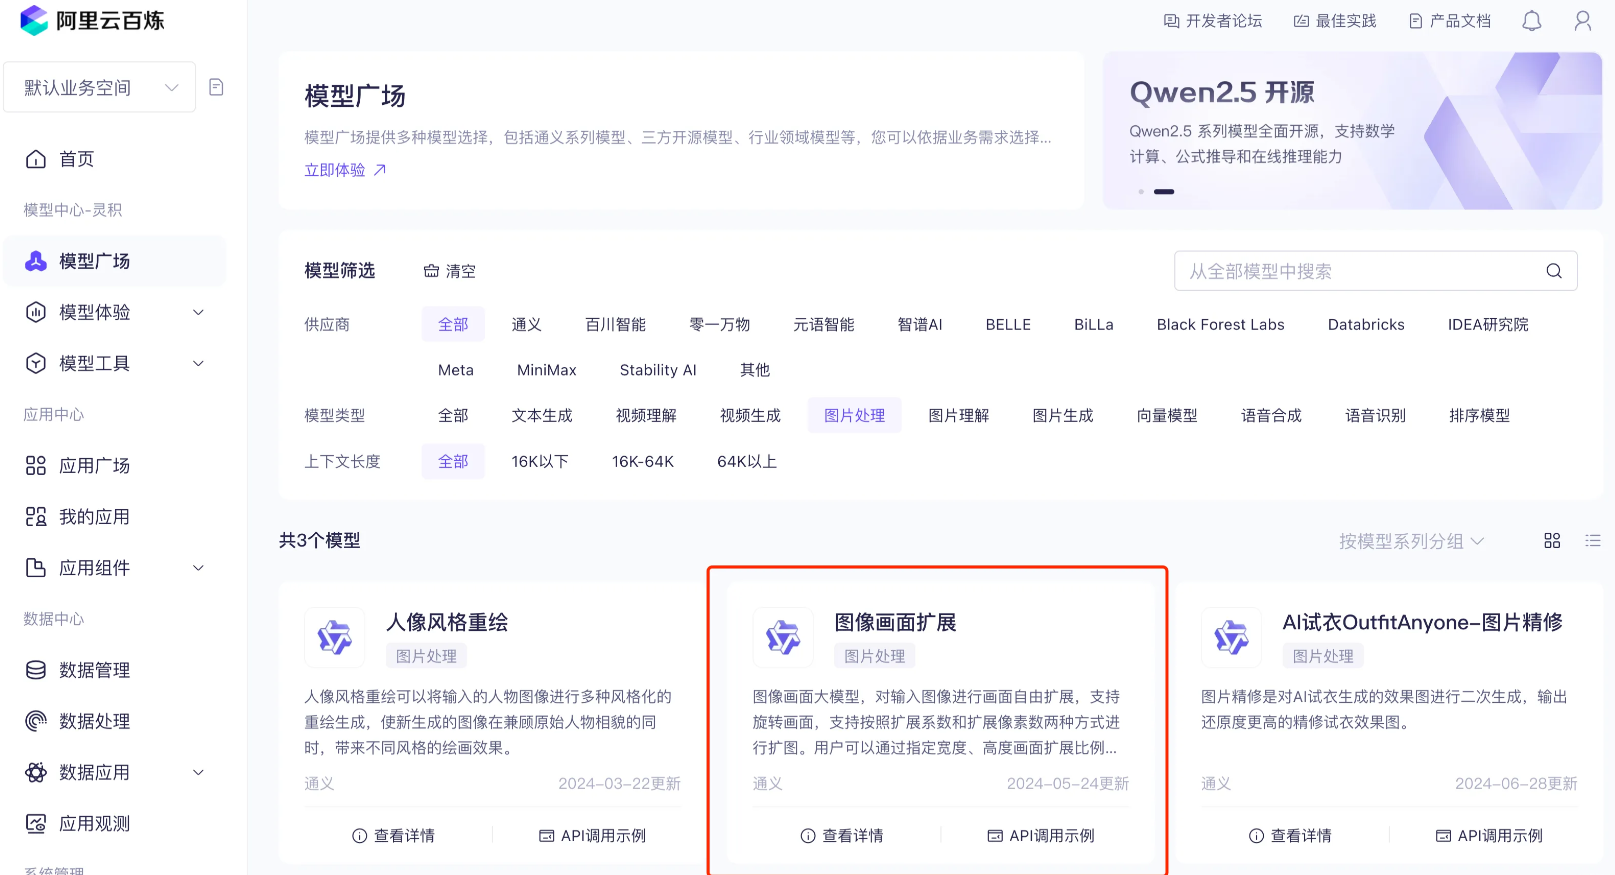Open 按模型系列分组 grouping dropdown
This screenshot has height=875, width=1615.
point(1411,541)
